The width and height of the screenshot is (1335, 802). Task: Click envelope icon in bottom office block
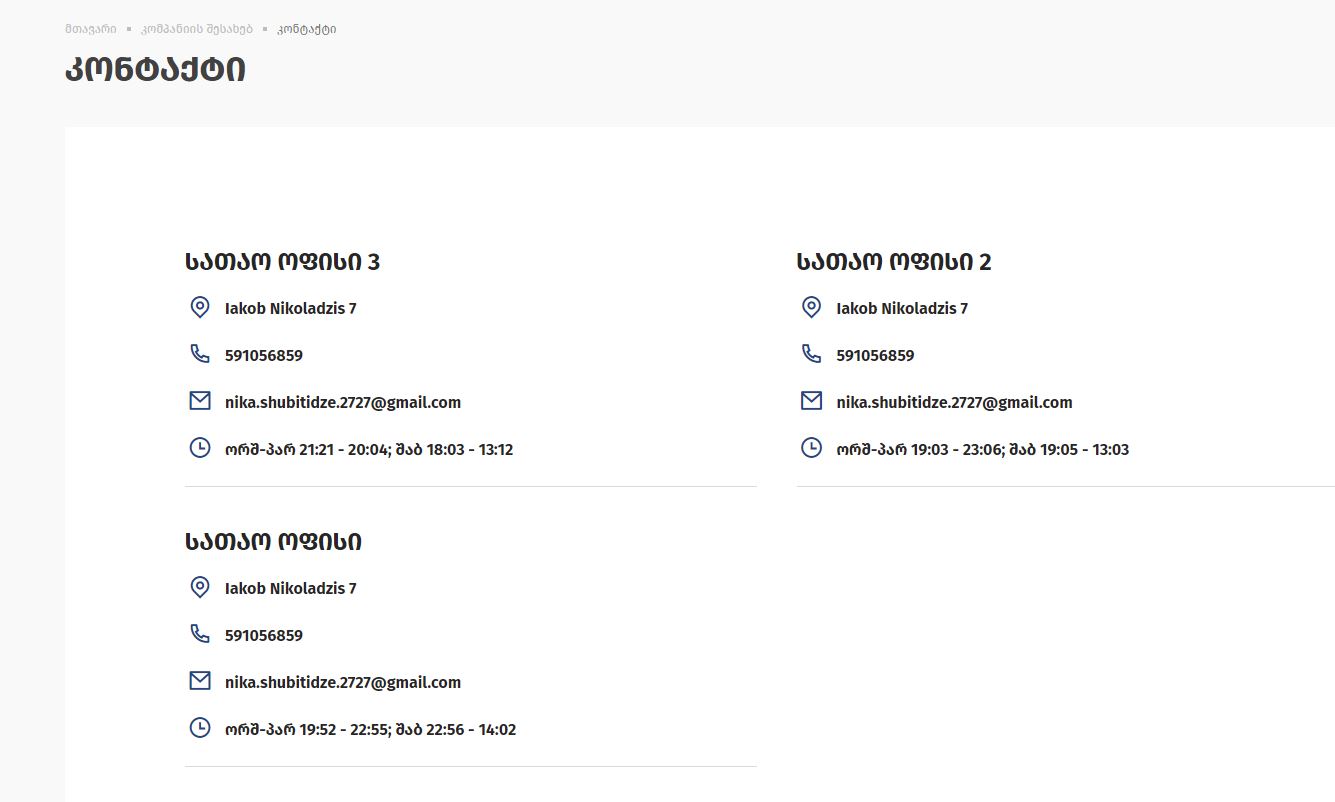tap(200, 681)
